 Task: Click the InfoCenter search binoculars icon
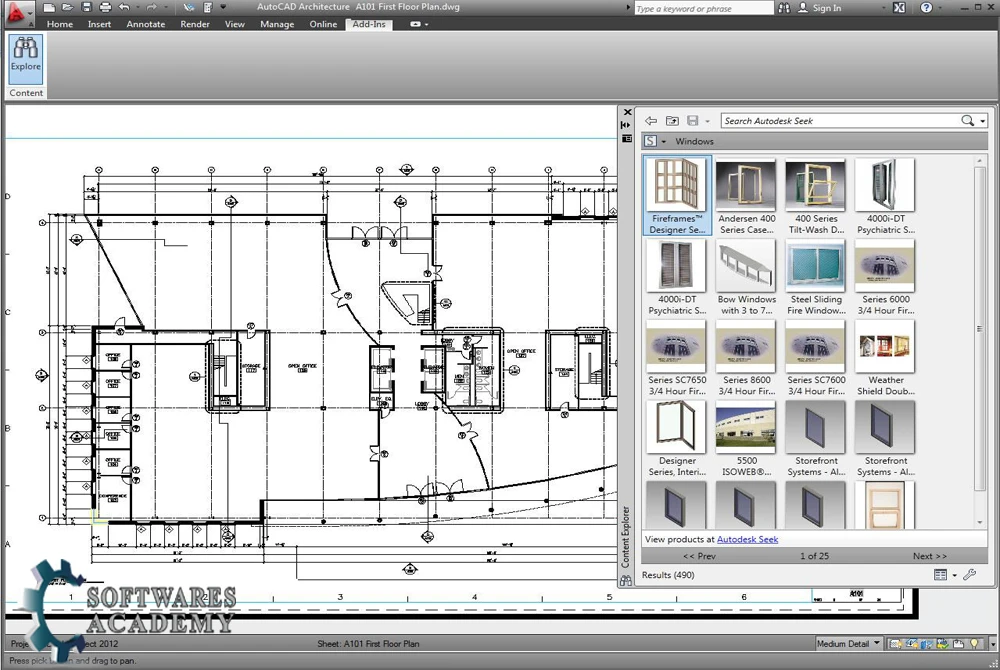coord(784,8)
